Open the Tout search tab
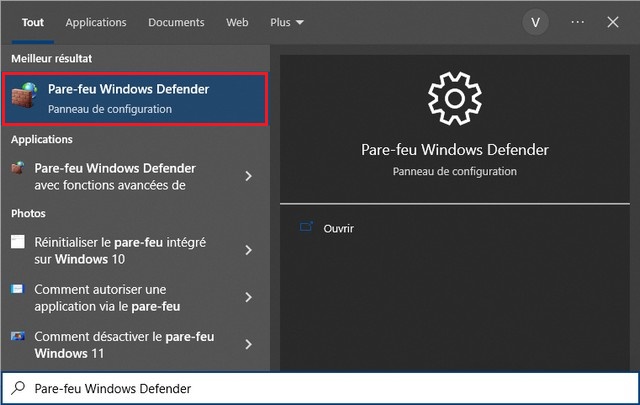 33,22
